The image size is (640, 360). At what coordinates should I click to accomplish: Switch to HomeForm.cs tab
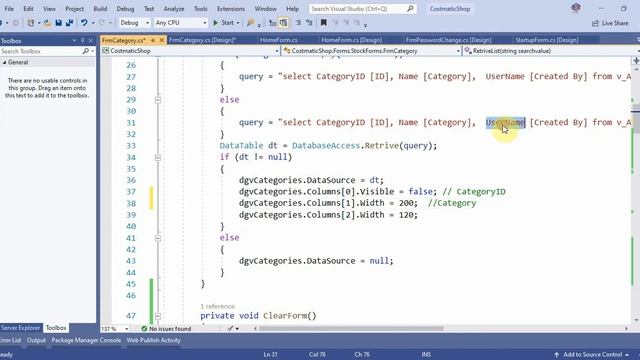(x=279, y=40)
